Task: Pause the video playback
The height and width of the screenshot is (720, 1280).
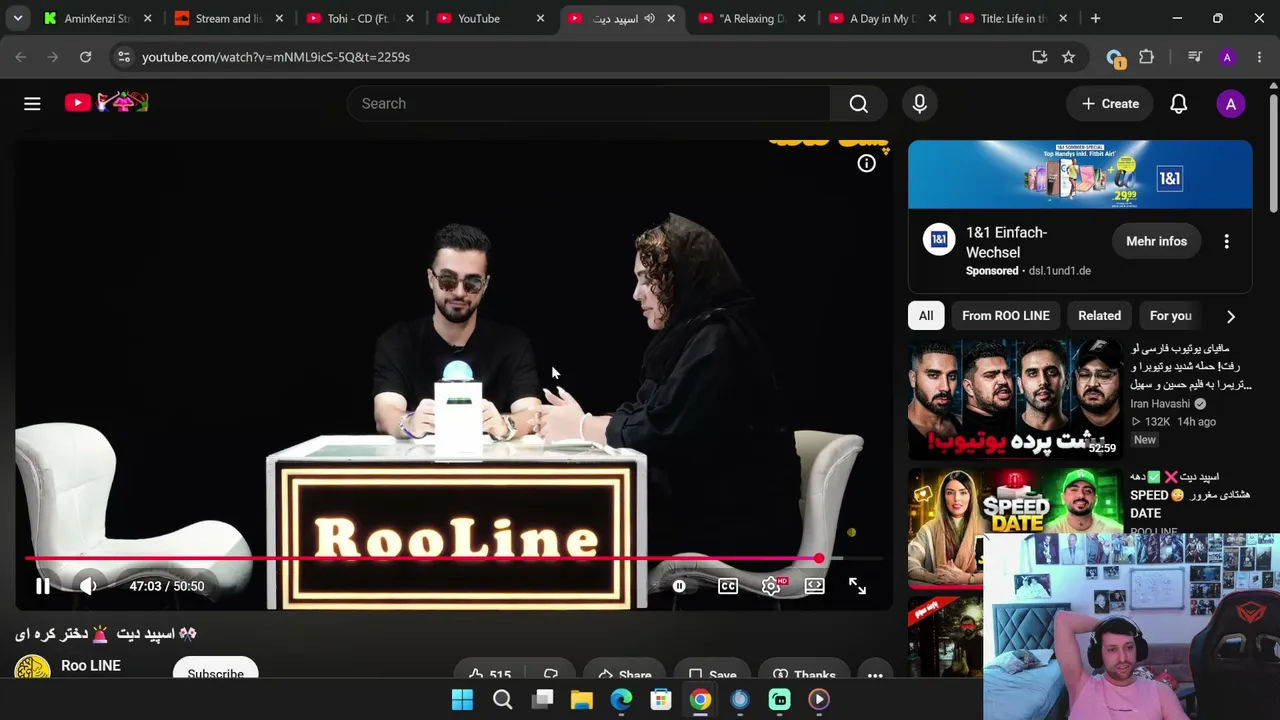Action: pyautogui.click(x=43, y=586)
